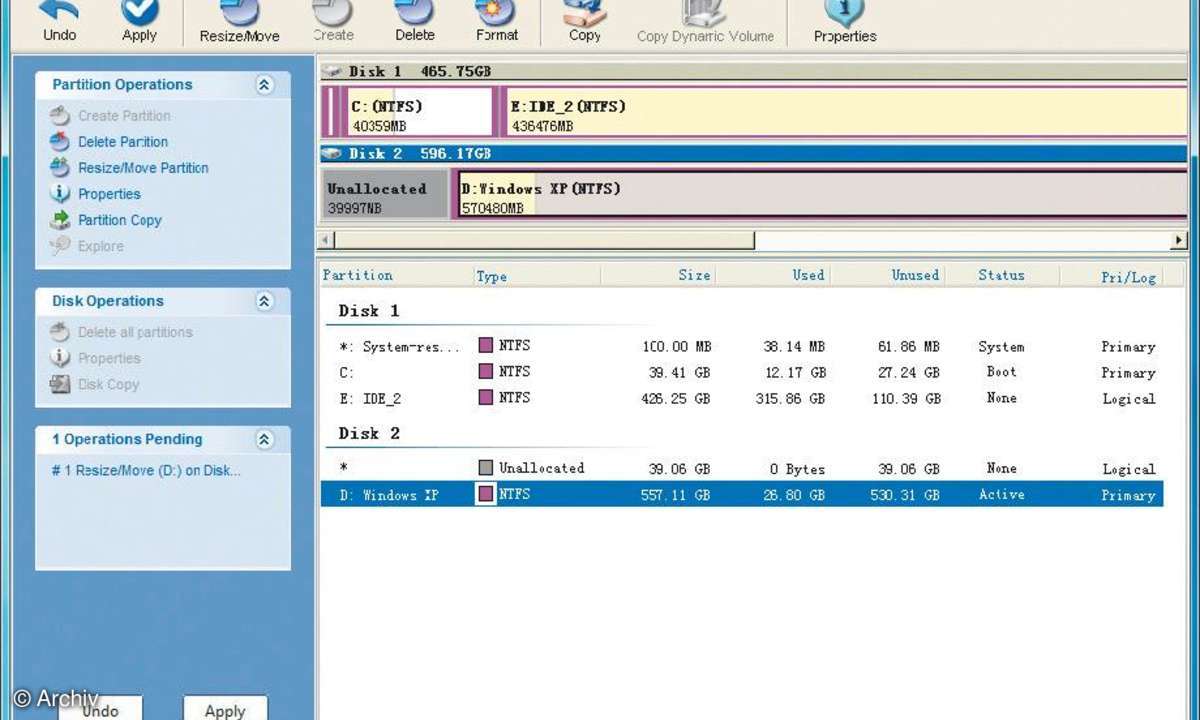Sort by the Status column header
Image resolution: width=1200 pixels, height=720 pixels.
1001,275
